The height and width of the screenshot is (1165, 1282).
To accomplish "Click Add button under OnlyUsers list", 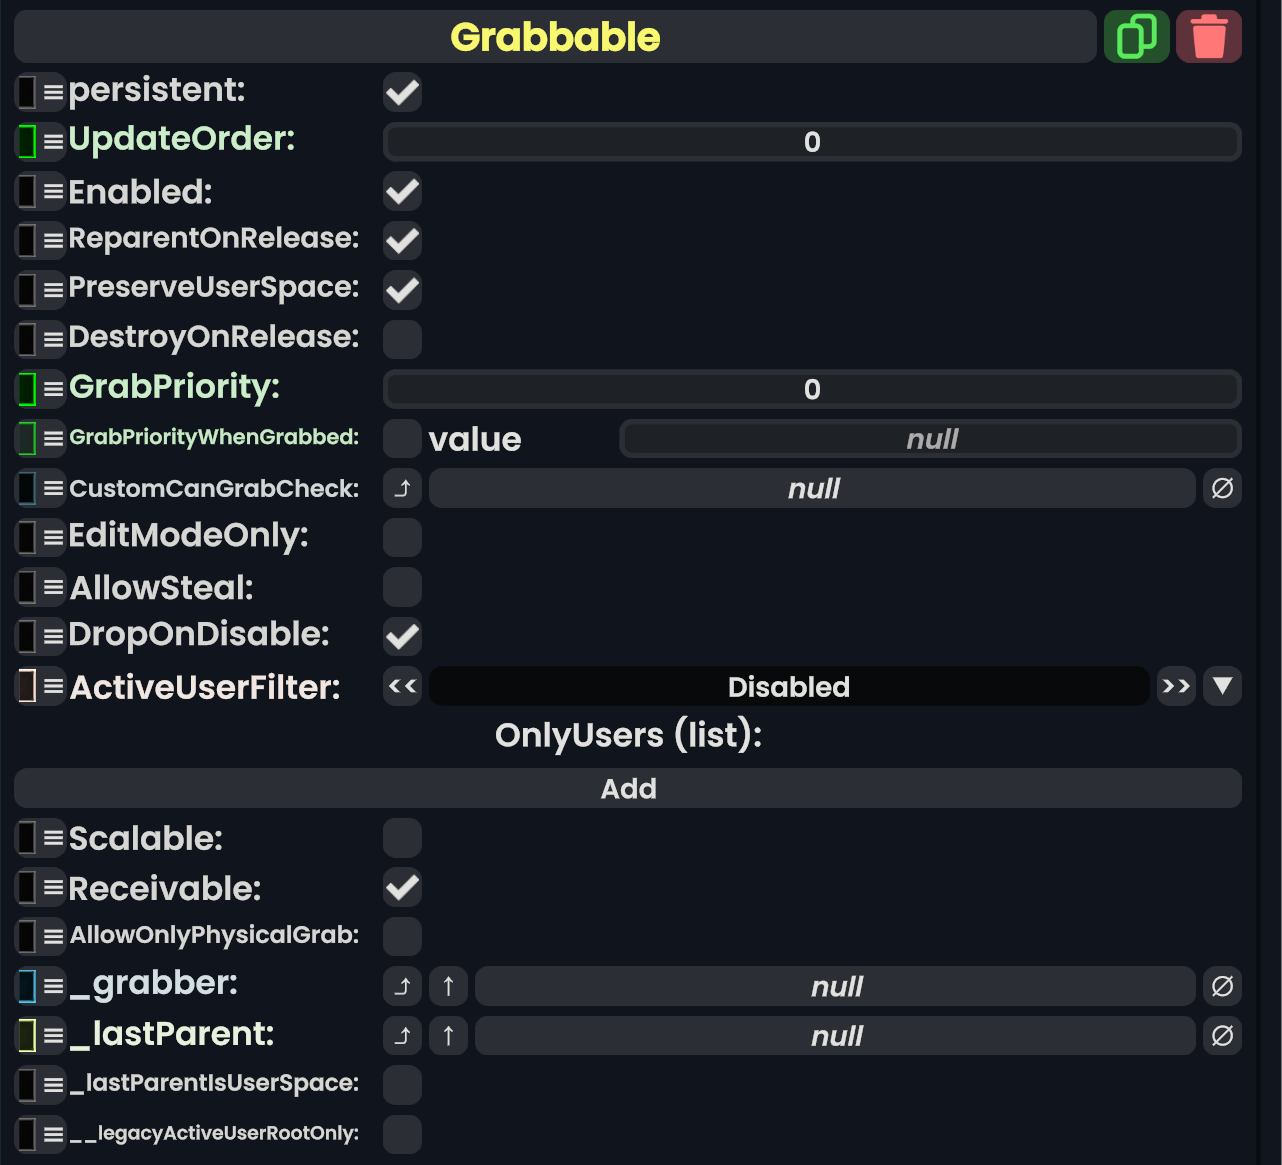I will (x=628, y=788).
